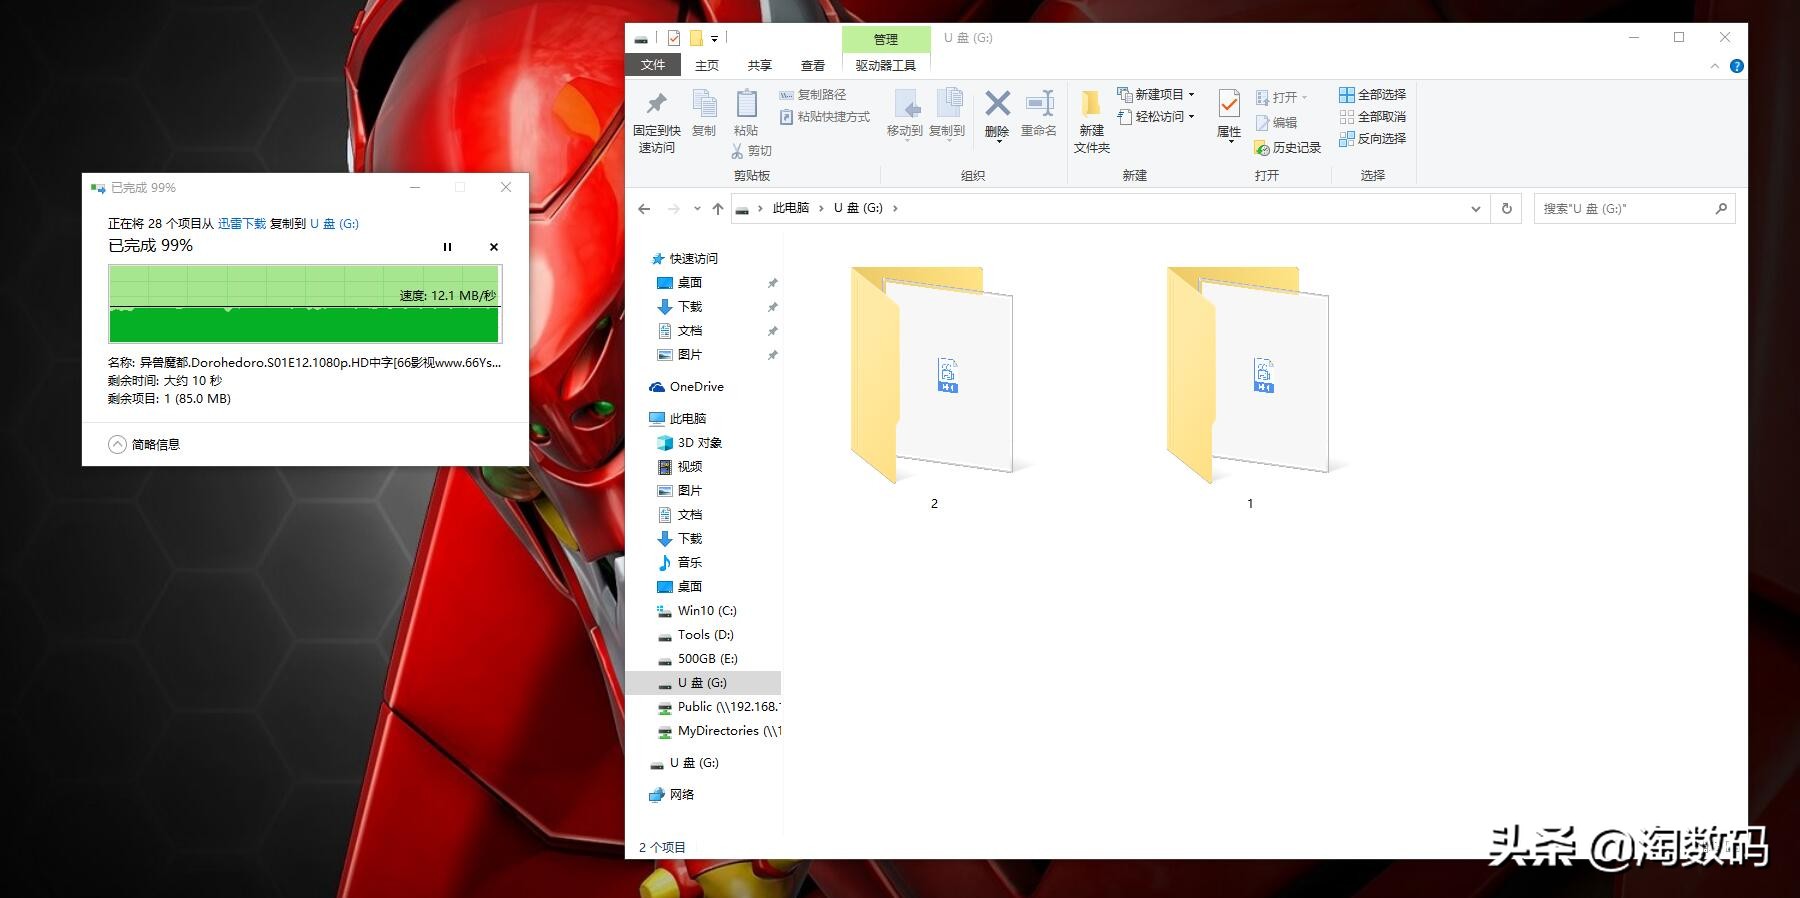
Task: Click 此电脑 in address breadcrumb
Action: pyautogui.click(x=791, y=208)
